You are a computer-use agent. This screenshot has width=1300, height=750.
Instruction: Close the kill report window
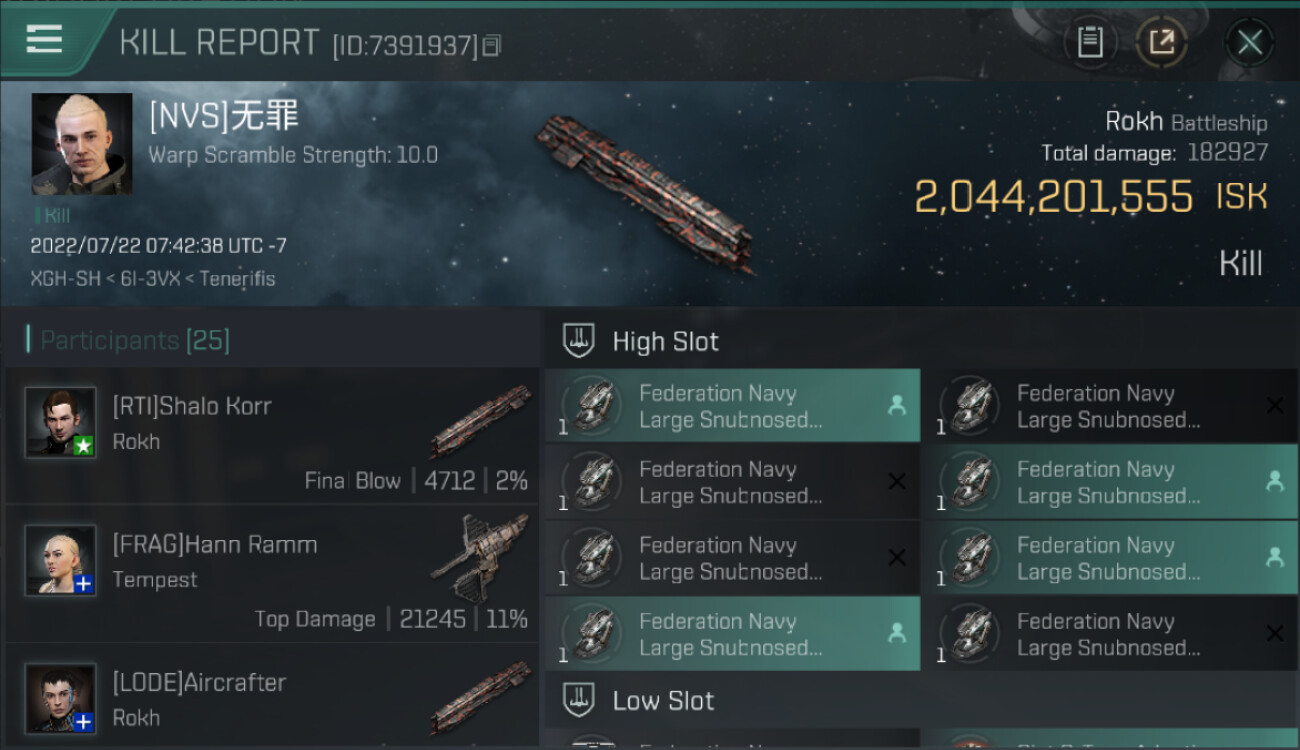(1249, 42)
